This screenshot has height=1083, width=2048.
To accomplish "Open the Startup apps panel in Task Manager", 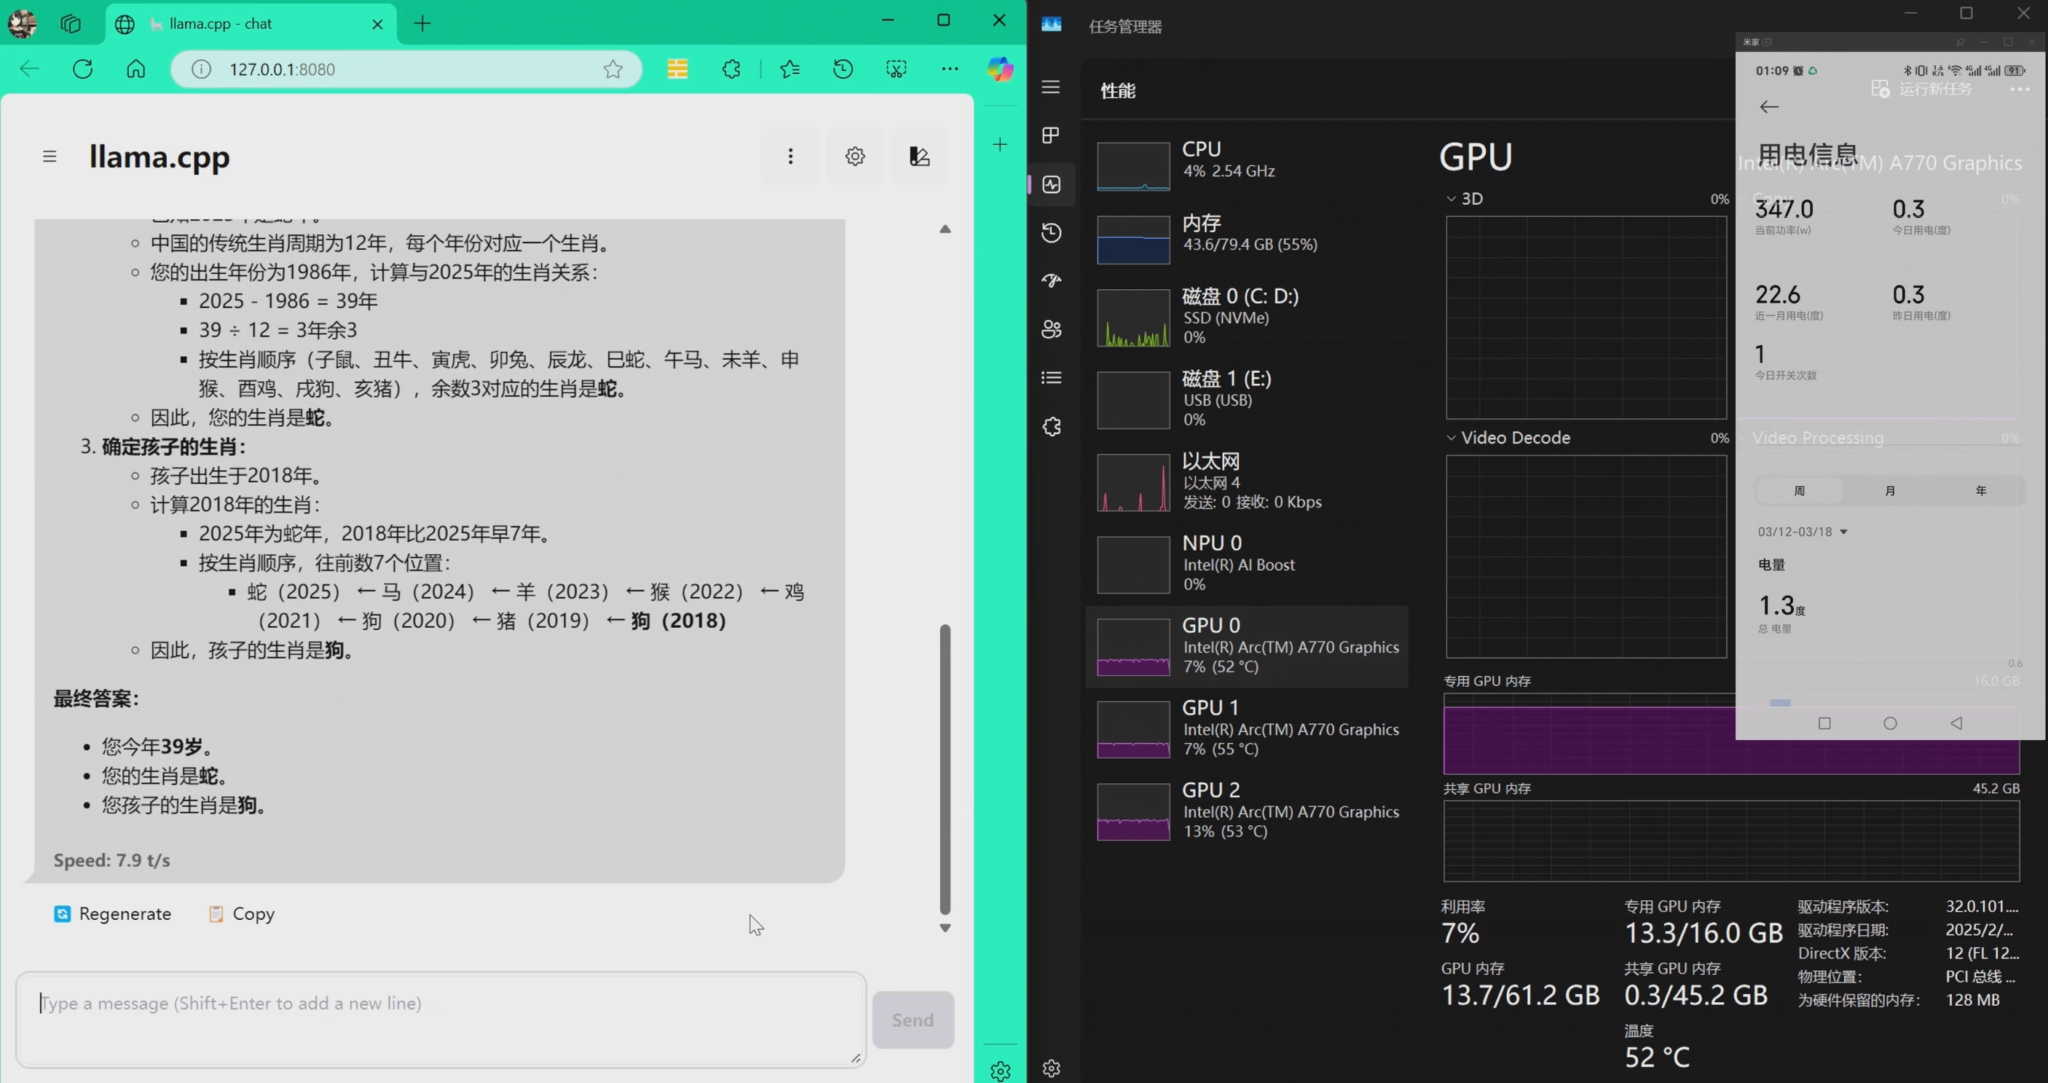I will pos(1051,281).
